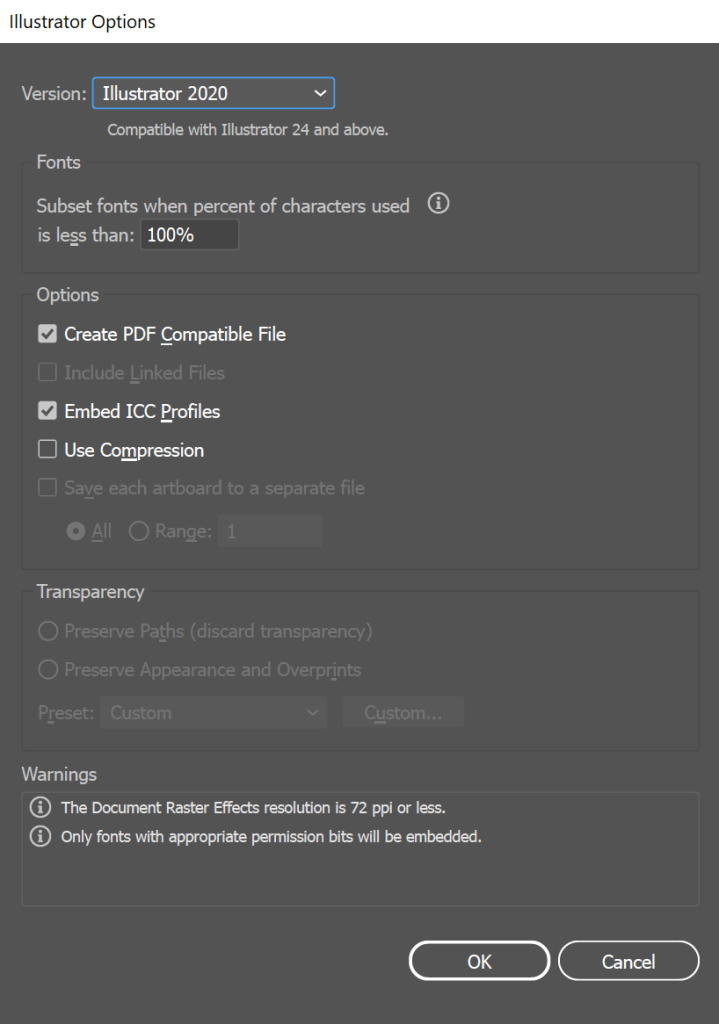719x1024 pixels.
Task: Click the info icon beside Subset fonts
Action: tap(438, 204)
